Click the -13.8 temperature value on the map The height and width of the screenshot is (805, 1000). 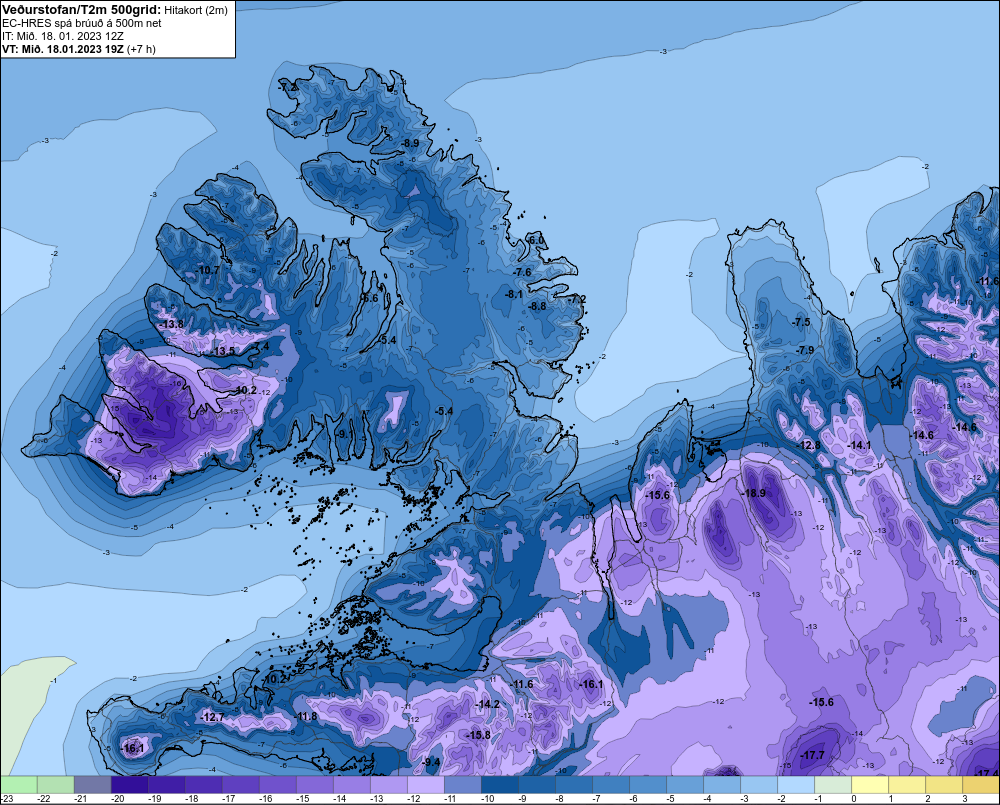(x=171, y=324)
